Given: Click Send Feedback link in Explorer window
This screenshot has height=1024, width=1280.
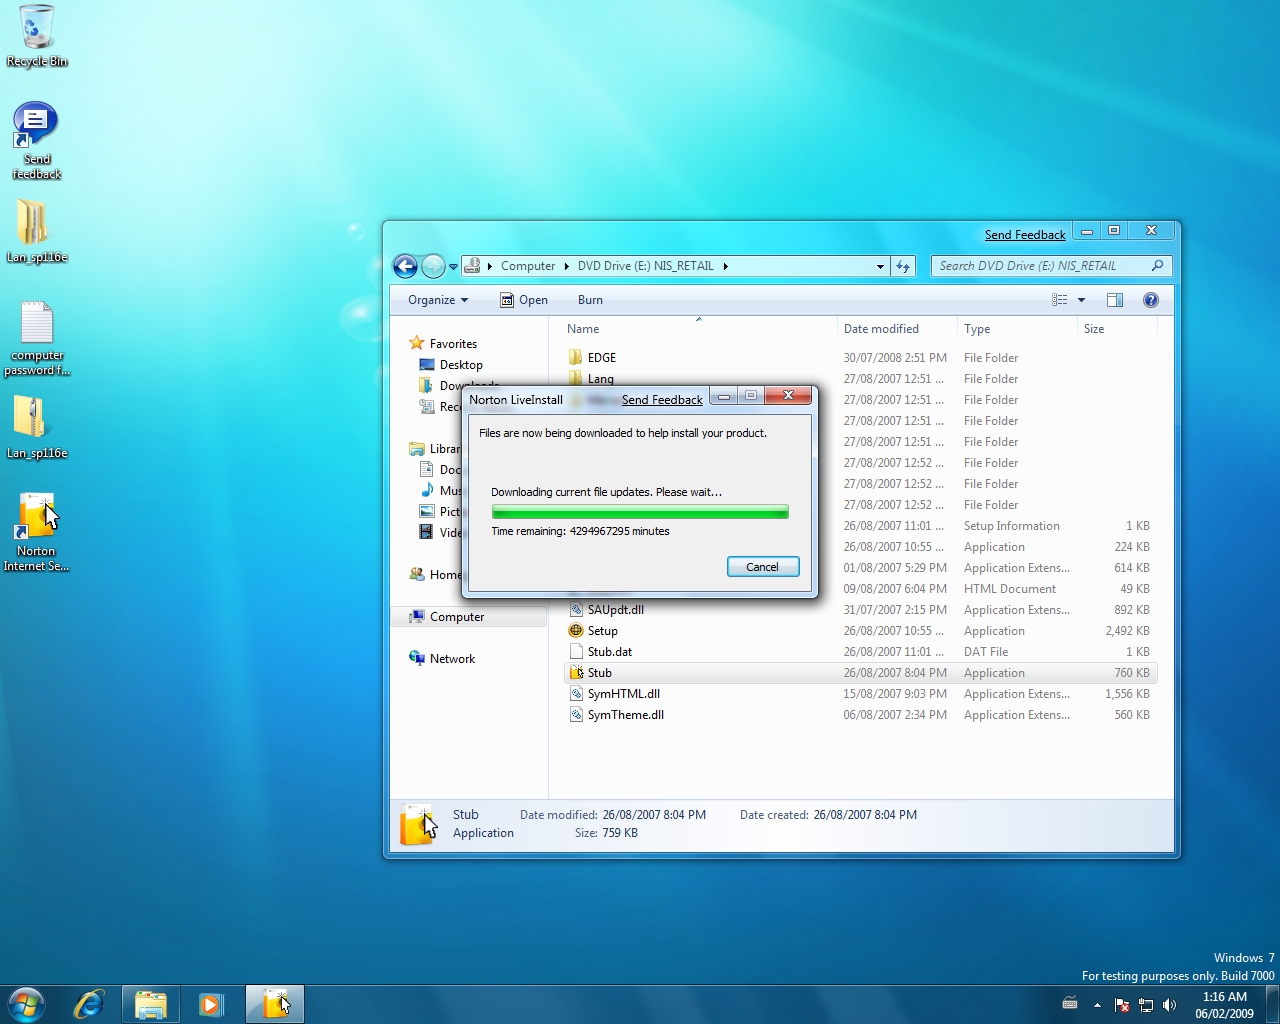Looking at the screenshot, I should point(1025,235).
